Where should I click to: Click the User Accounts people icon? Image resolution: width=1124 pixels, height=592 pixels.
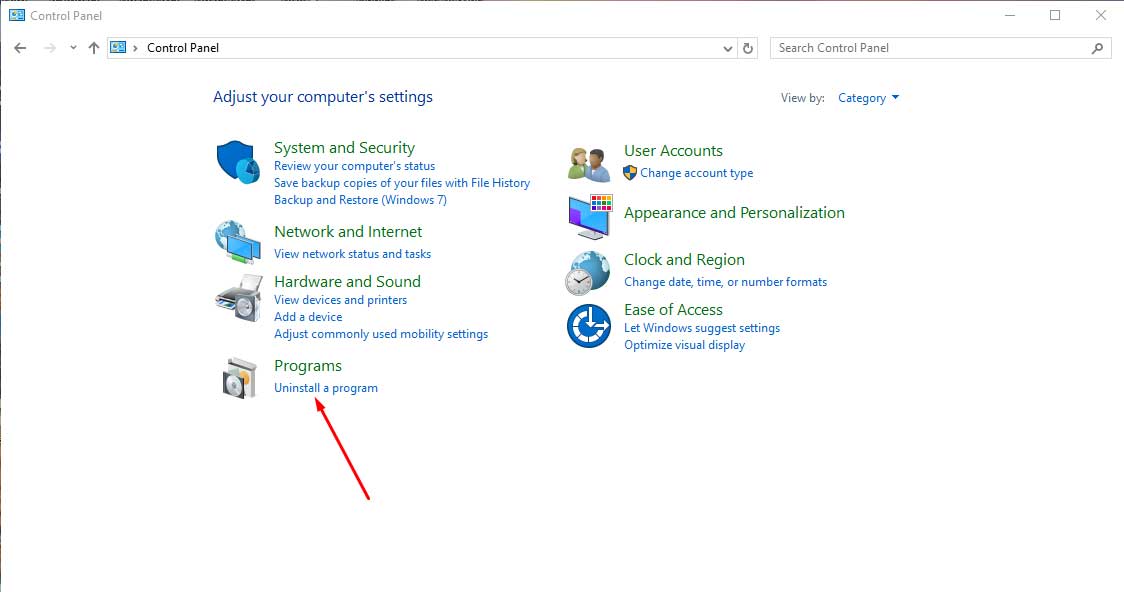click(589, 163)
